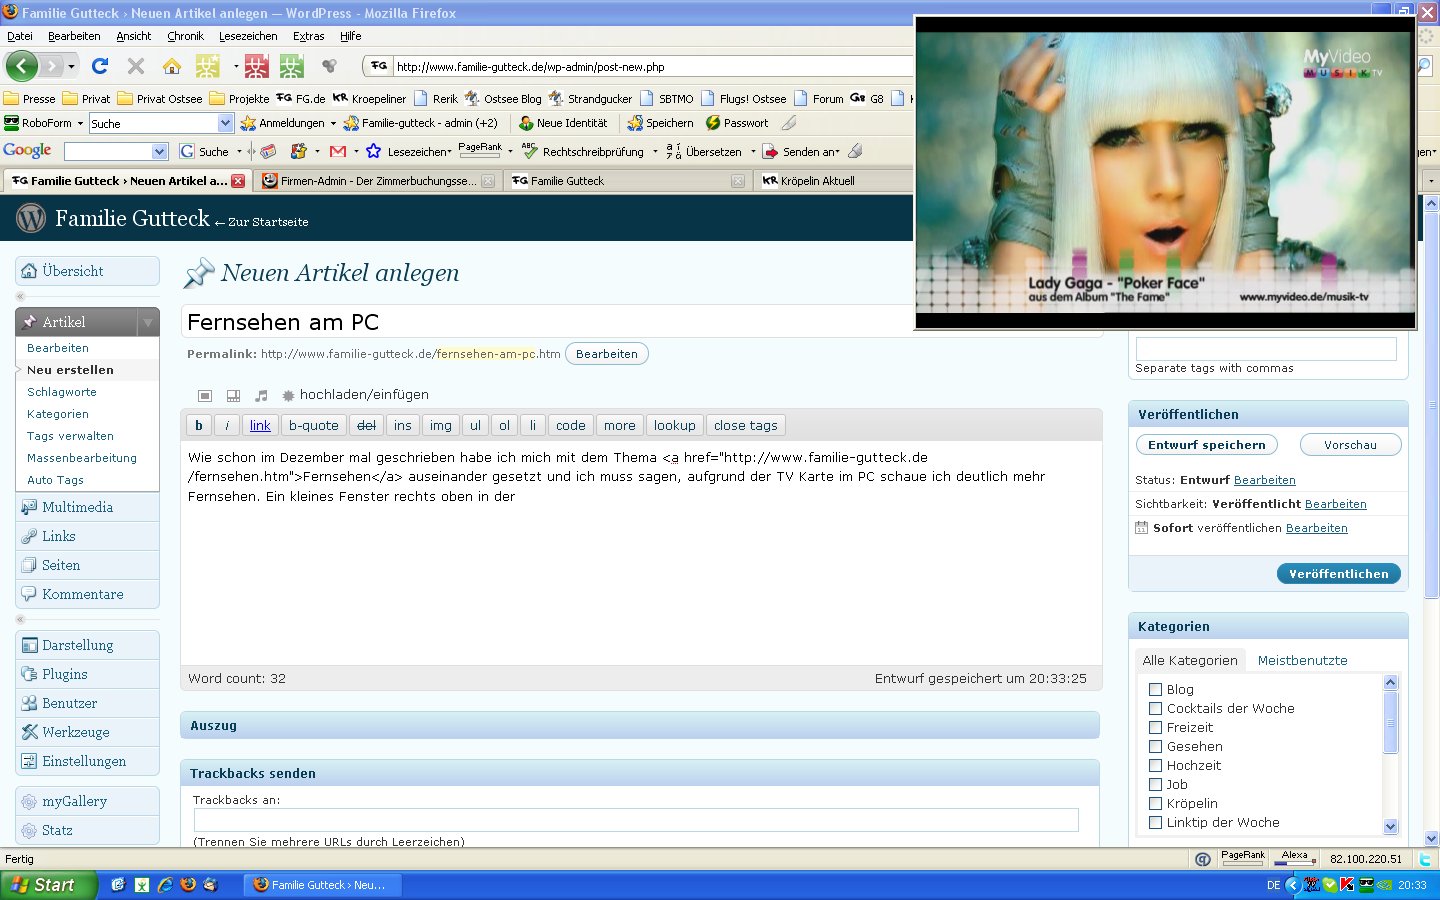Open the Datei menu

click(20, 36)
